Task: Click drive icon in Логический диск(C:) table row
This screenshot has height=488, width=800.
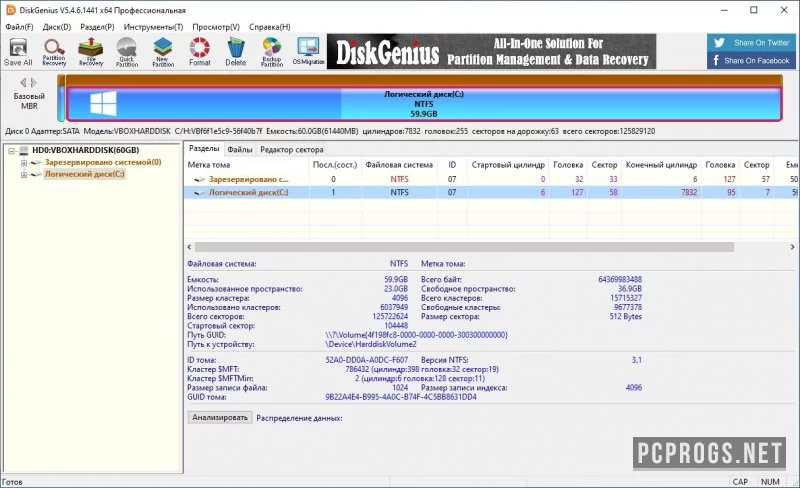Action: (x=199, y=192)
